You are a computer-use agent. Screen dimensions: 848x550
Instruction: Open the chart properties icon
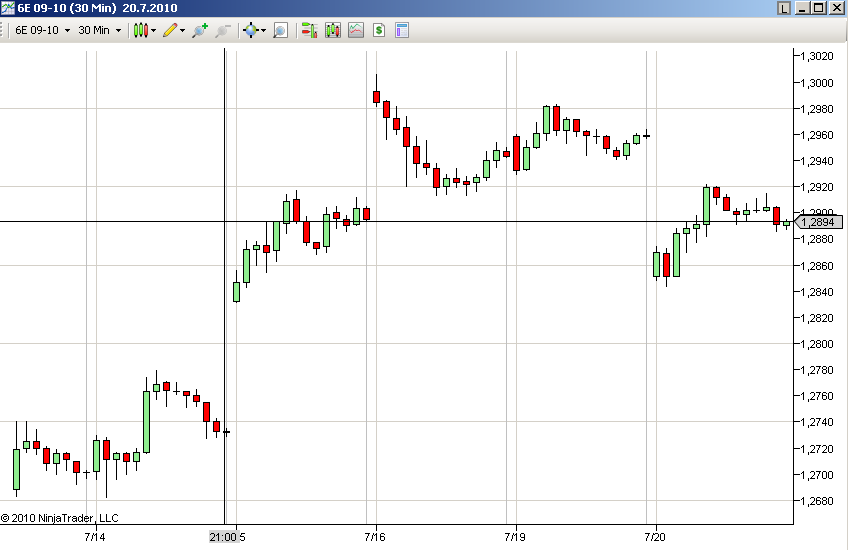point(402,30)
